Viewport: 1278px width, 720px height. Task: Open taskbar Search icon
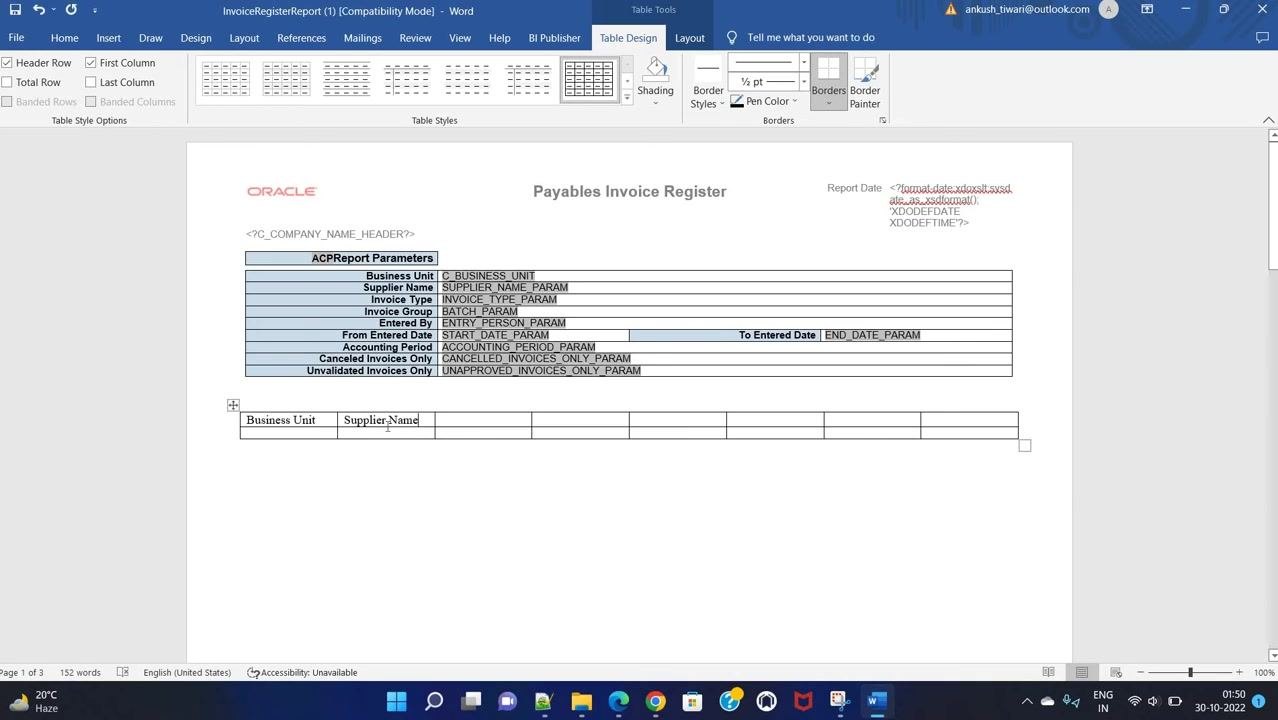(434, 702)
